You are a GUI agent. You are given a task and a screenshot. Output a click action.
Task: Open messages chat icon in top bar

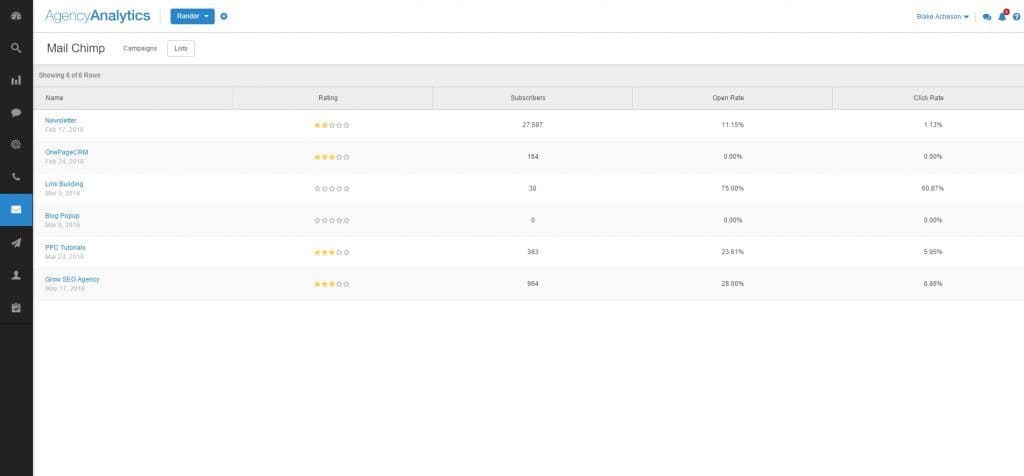pyautogui.click(x=987, y=17)
